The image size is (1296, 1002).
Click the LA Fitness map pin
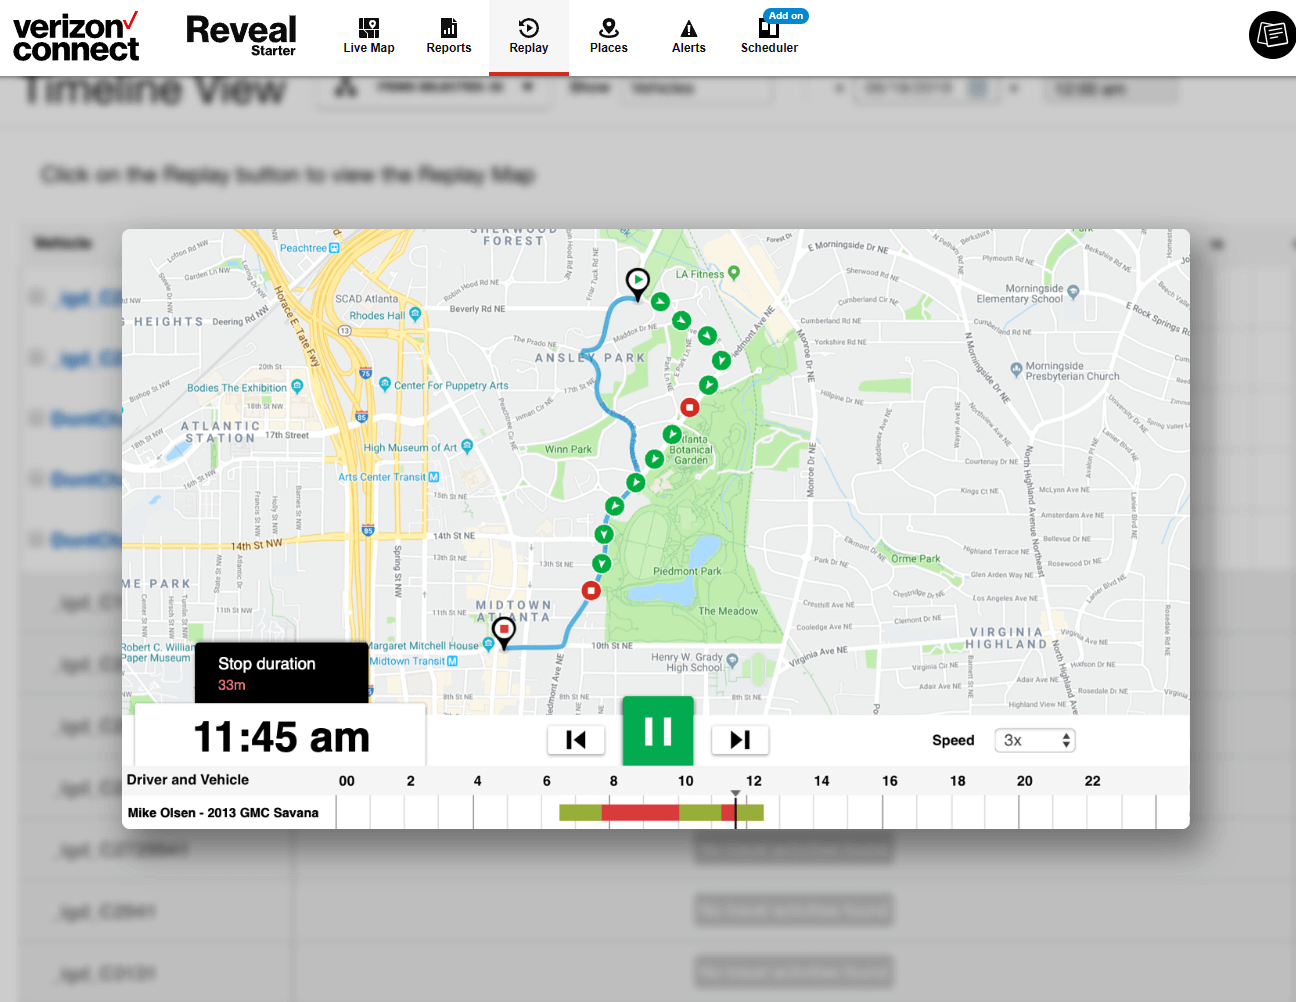coord(734,272)
